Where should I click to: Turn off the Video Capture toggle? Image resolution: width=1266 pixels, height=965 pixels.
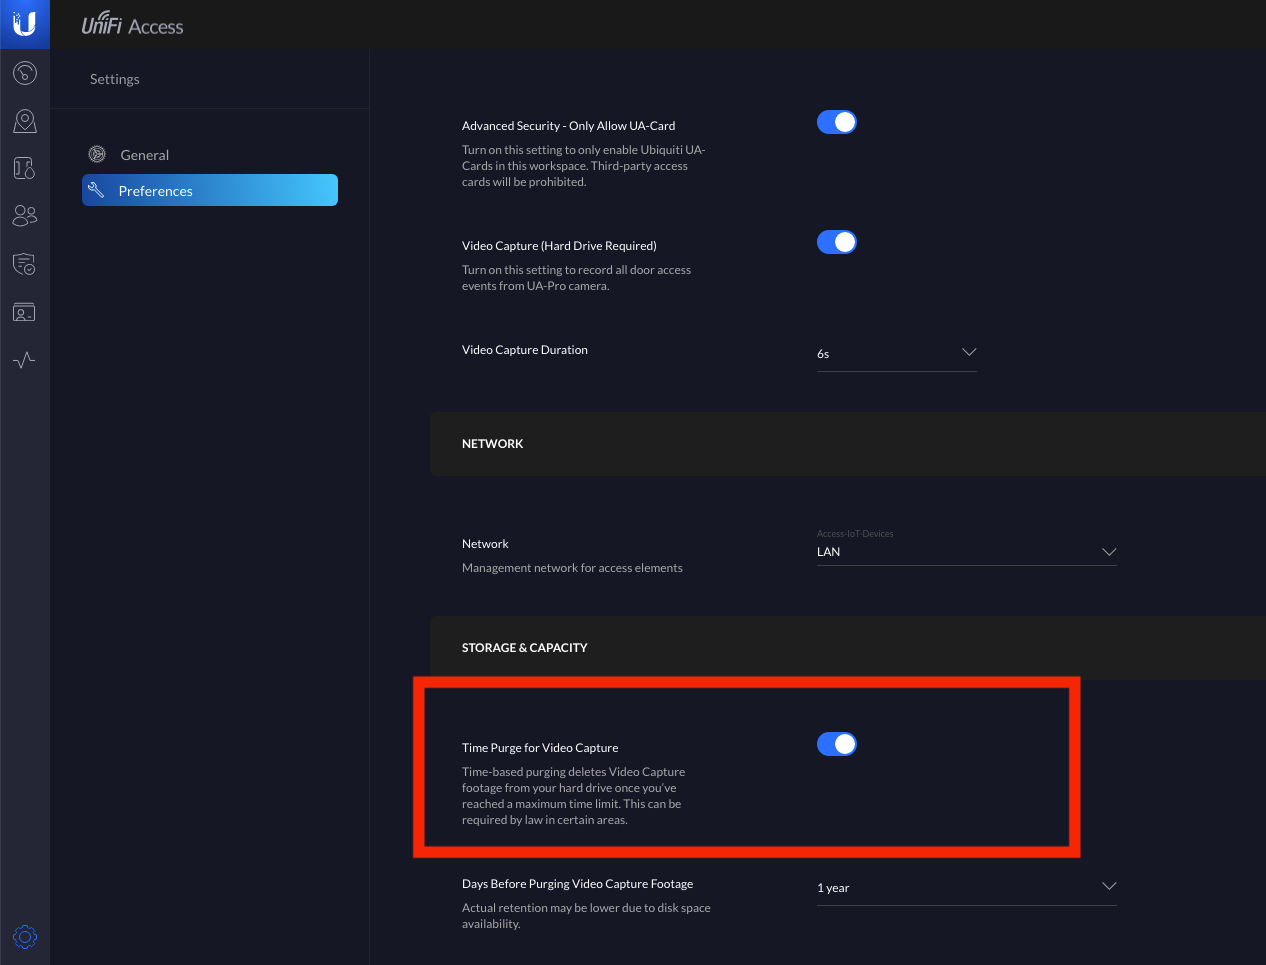837,242
